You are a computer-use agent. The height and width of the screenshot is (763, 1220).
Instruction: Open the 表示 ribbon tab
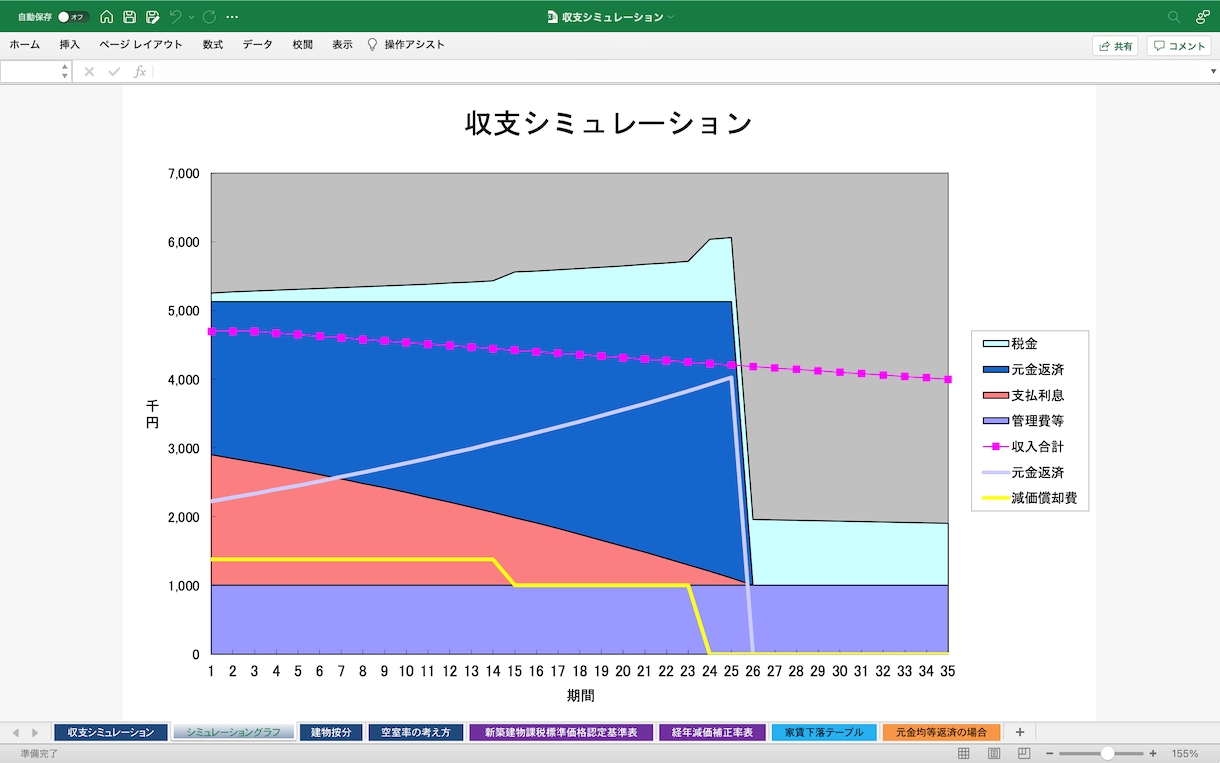click(x=343, y=45)
